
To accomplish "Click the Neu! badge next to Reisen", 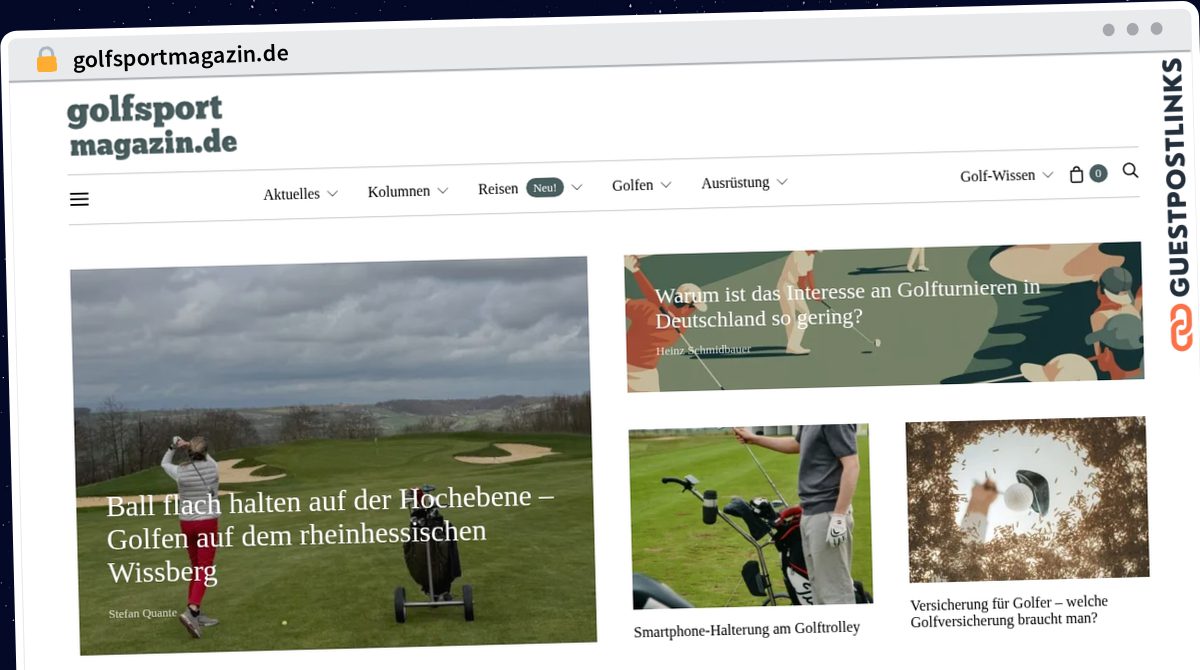I will 545,188.
